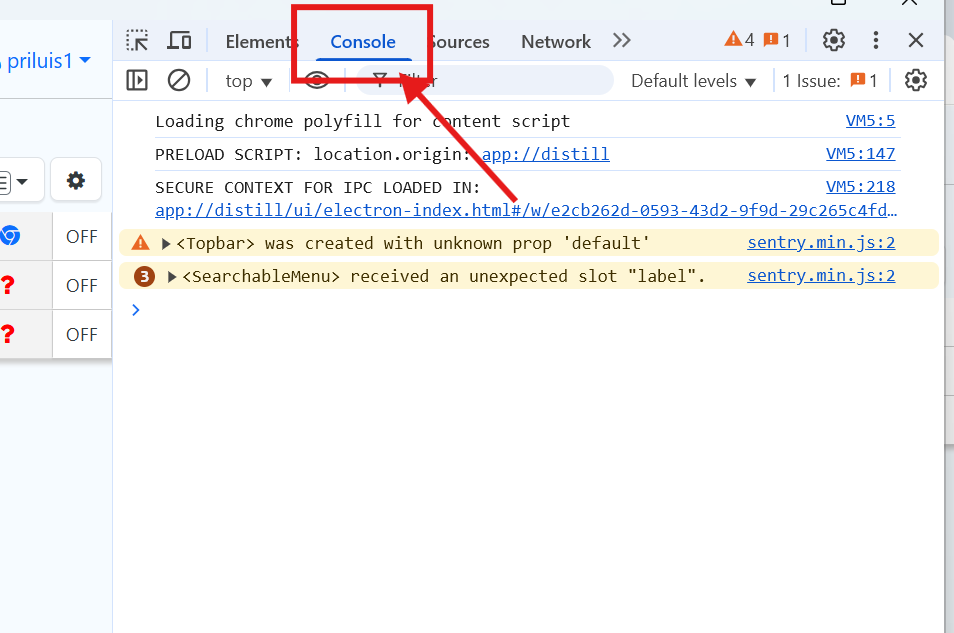Open the VM5:147 source link
The width and height of the screenshot is (954, 633).
[860, 154]
